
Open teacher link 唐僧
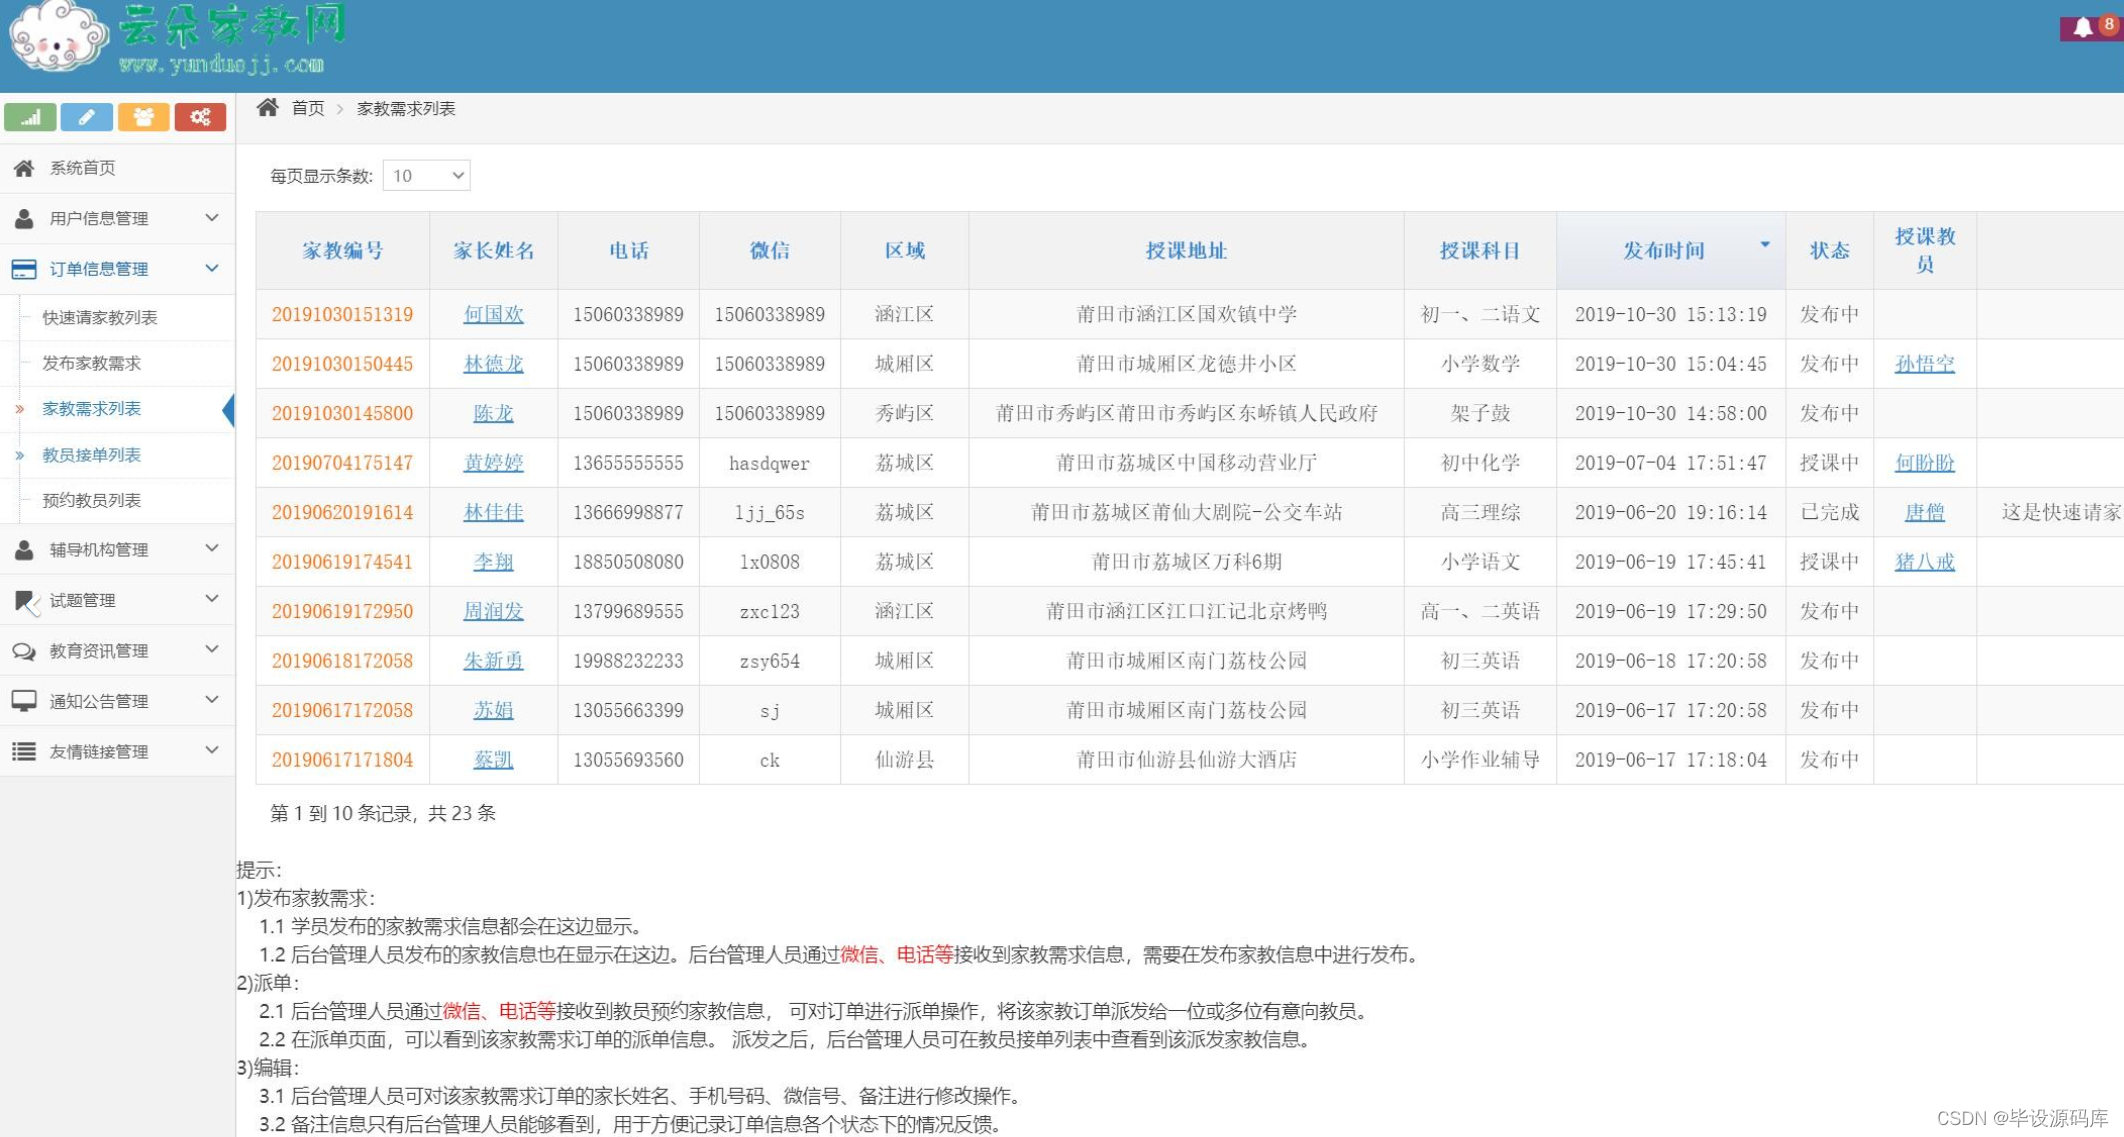[x=1924, y=512]
